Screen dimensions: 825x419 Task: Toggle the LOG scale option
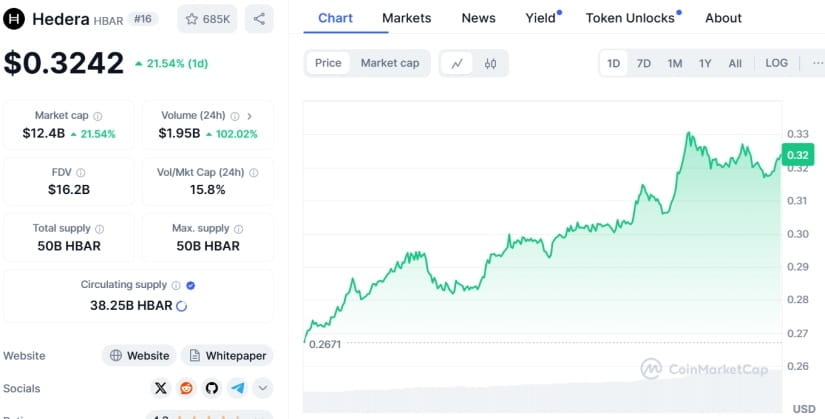tap(776, 63)
